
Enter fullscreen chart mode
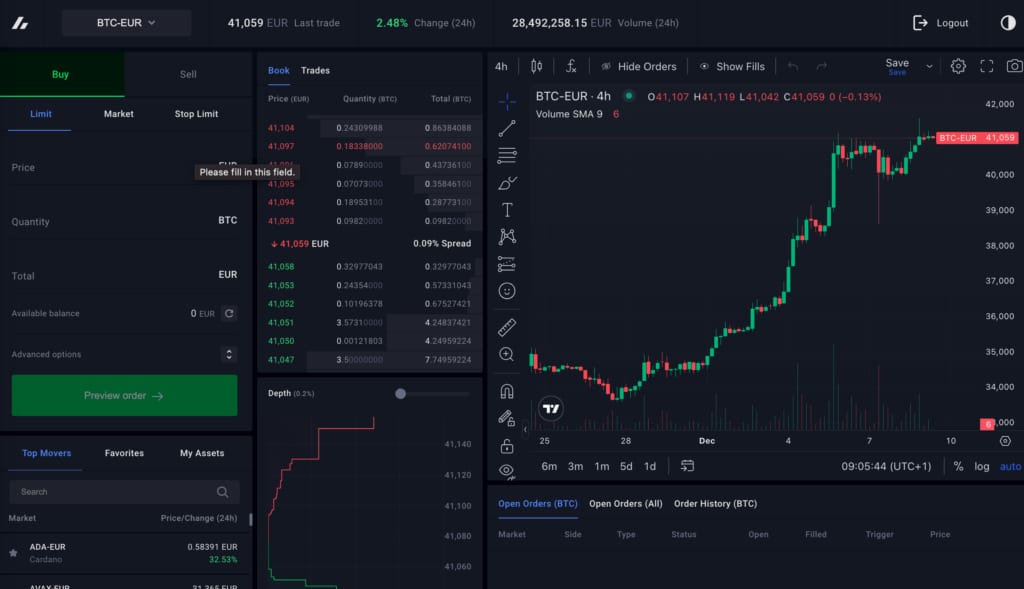click(987, 66)
